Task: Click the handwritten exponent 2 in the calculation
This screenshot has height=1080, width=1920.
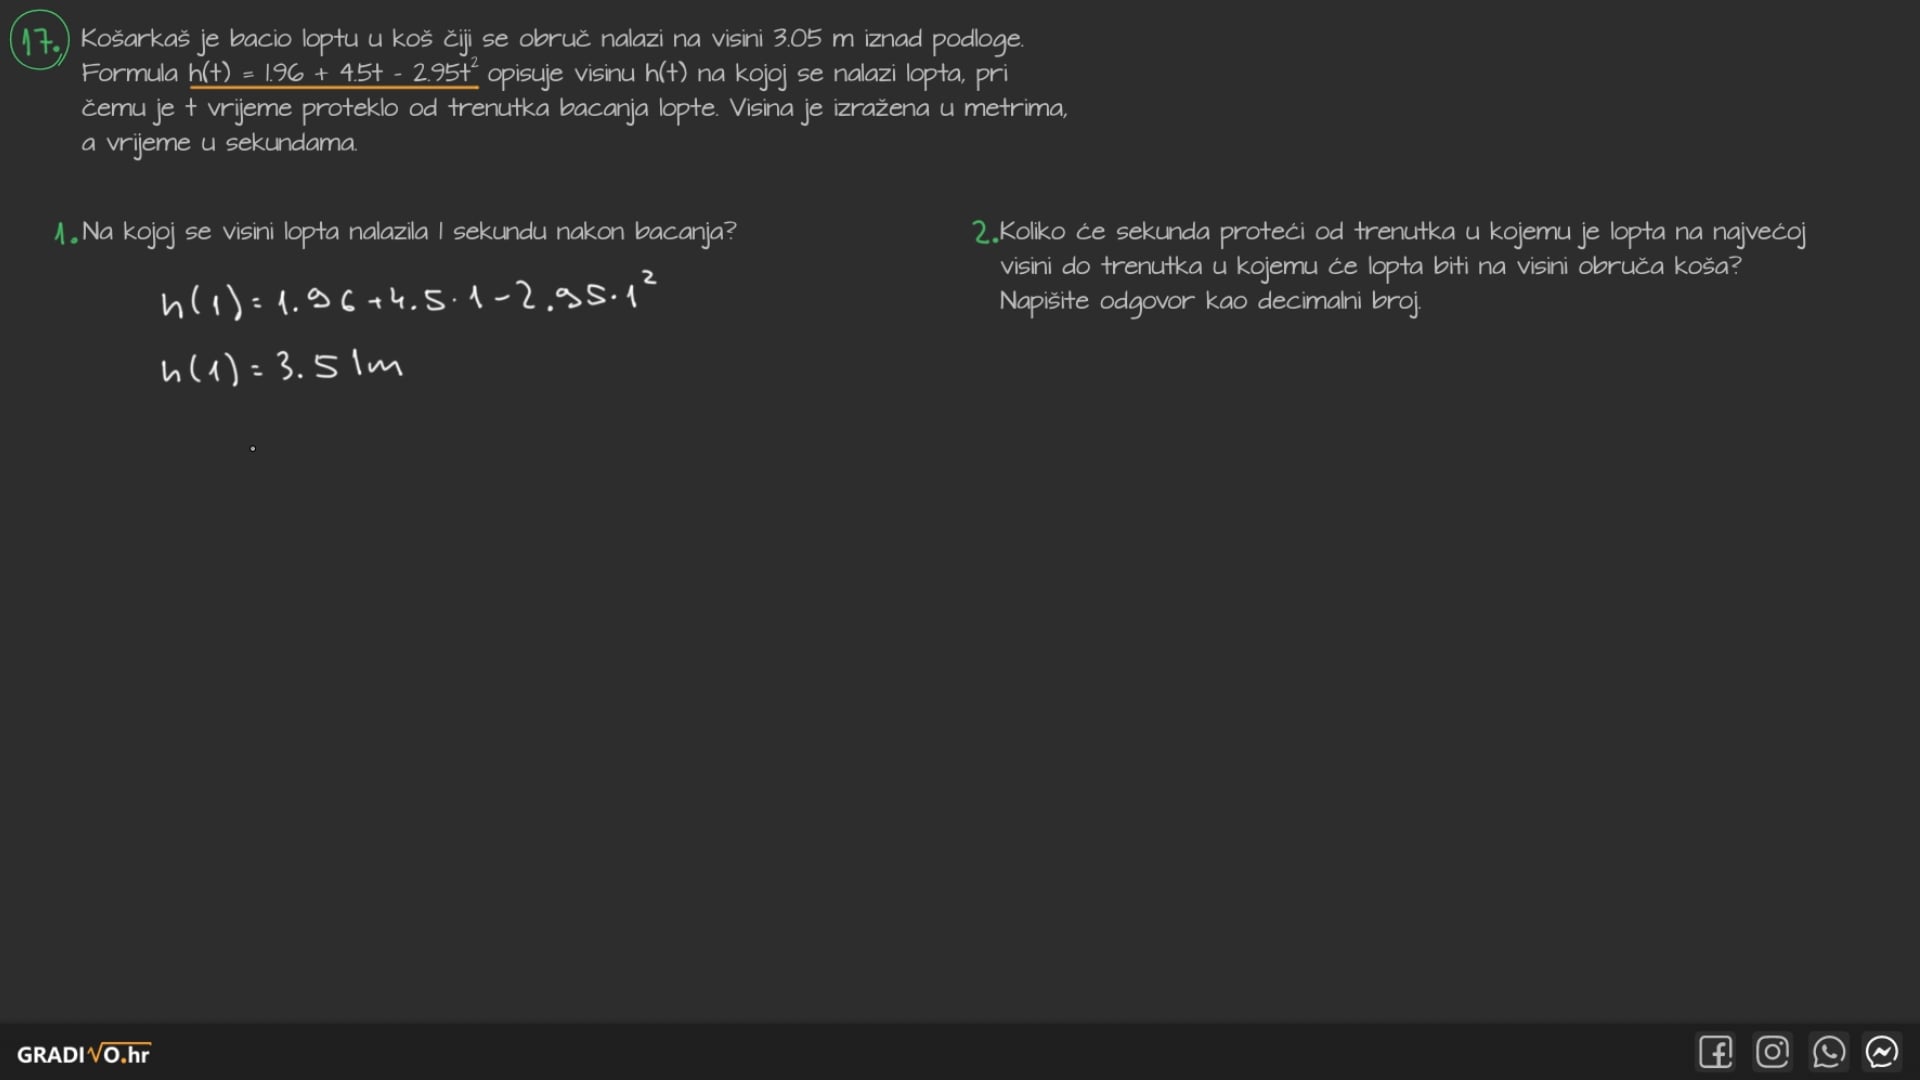Action: pos(649,276)
